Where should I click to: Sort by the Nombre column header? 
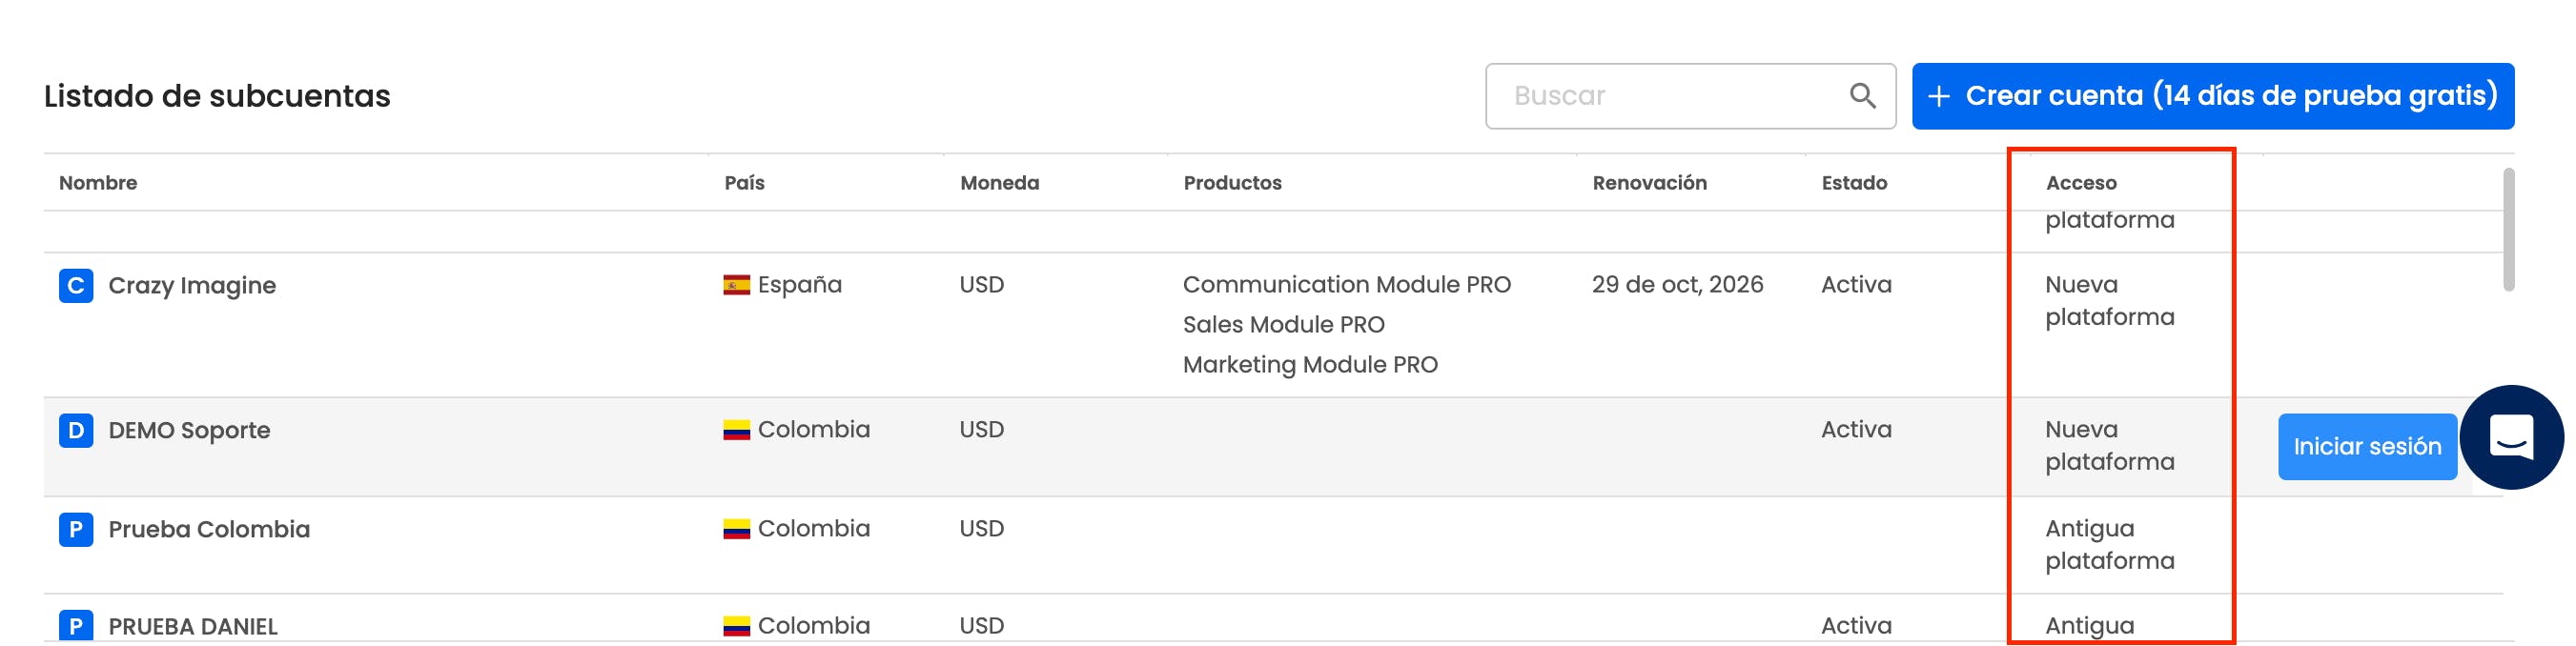98,183
